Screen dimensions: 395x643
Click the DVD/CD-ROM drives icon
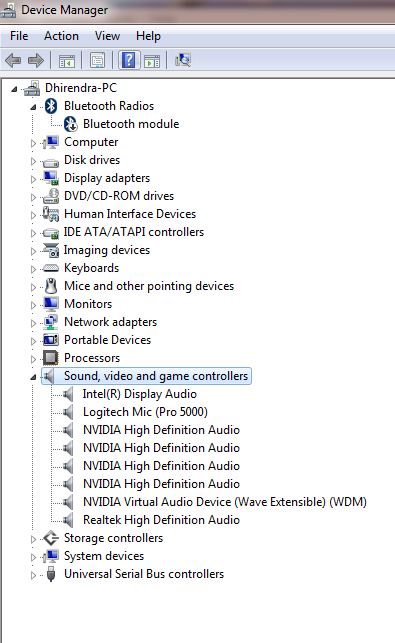click(x=51, y=196)
